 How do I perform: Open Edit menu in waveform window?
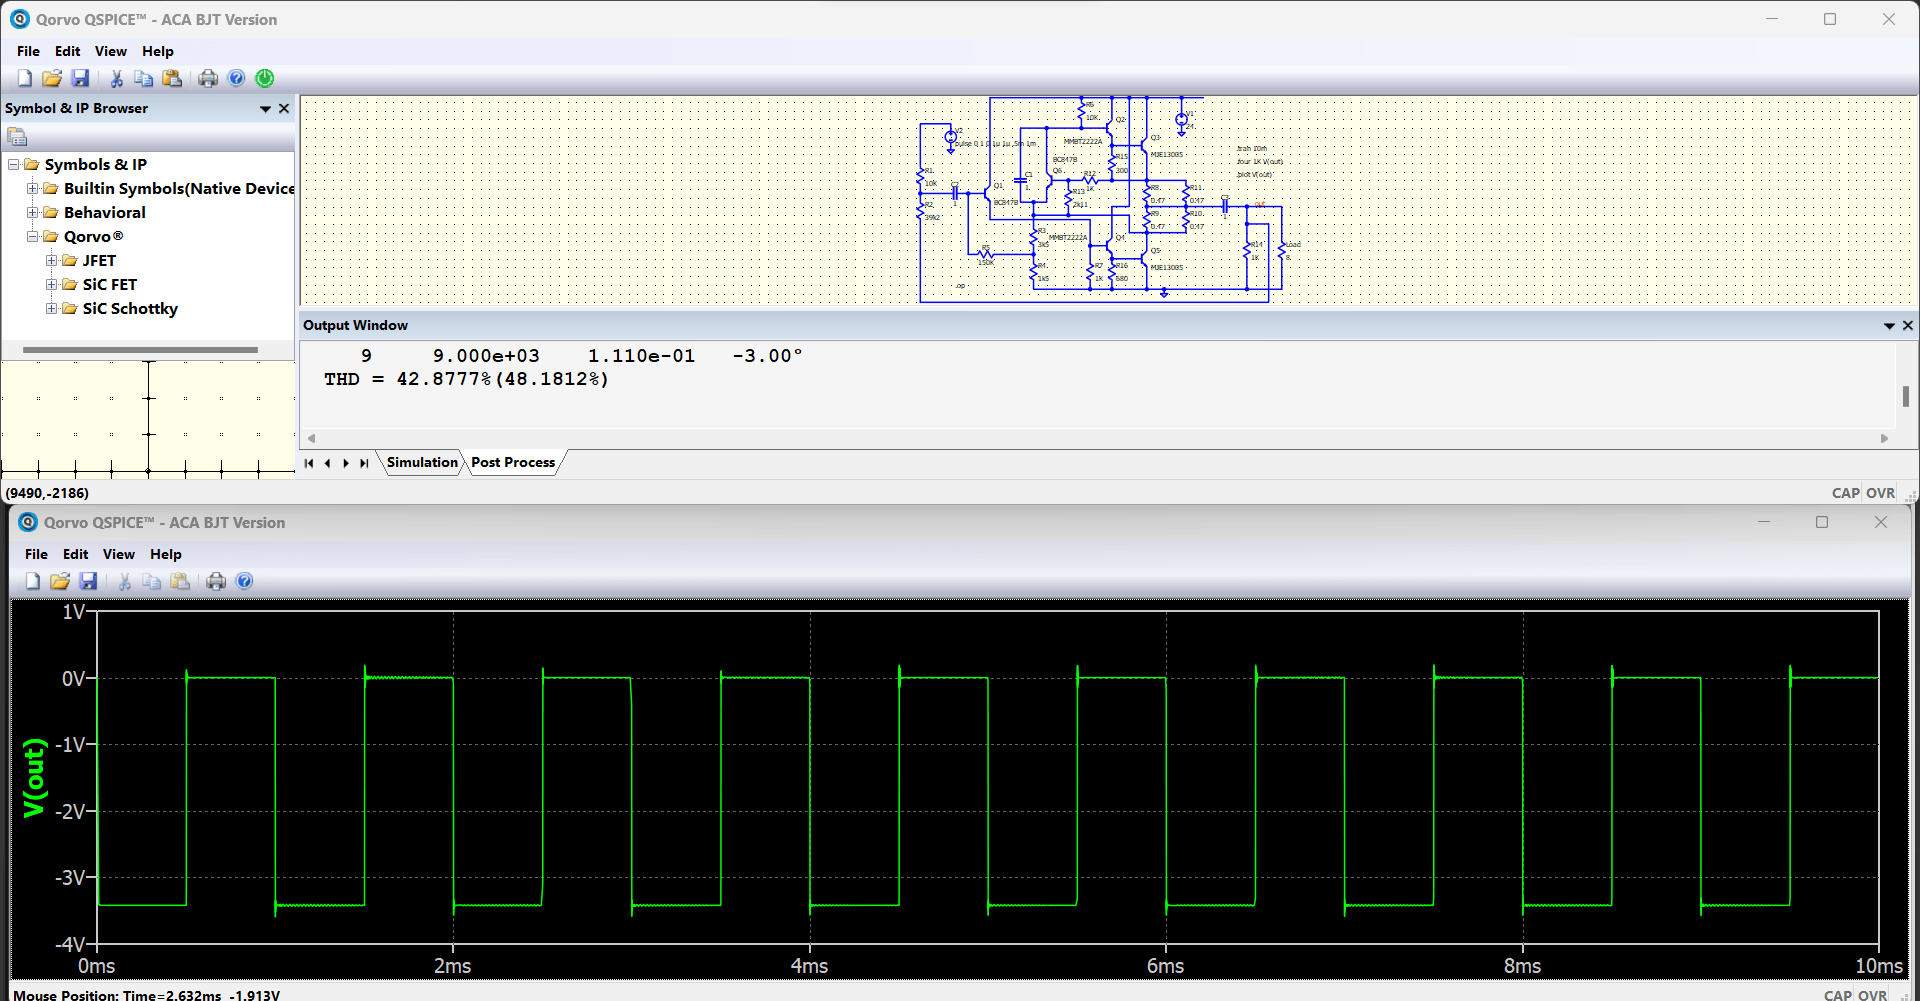point(75,554)
